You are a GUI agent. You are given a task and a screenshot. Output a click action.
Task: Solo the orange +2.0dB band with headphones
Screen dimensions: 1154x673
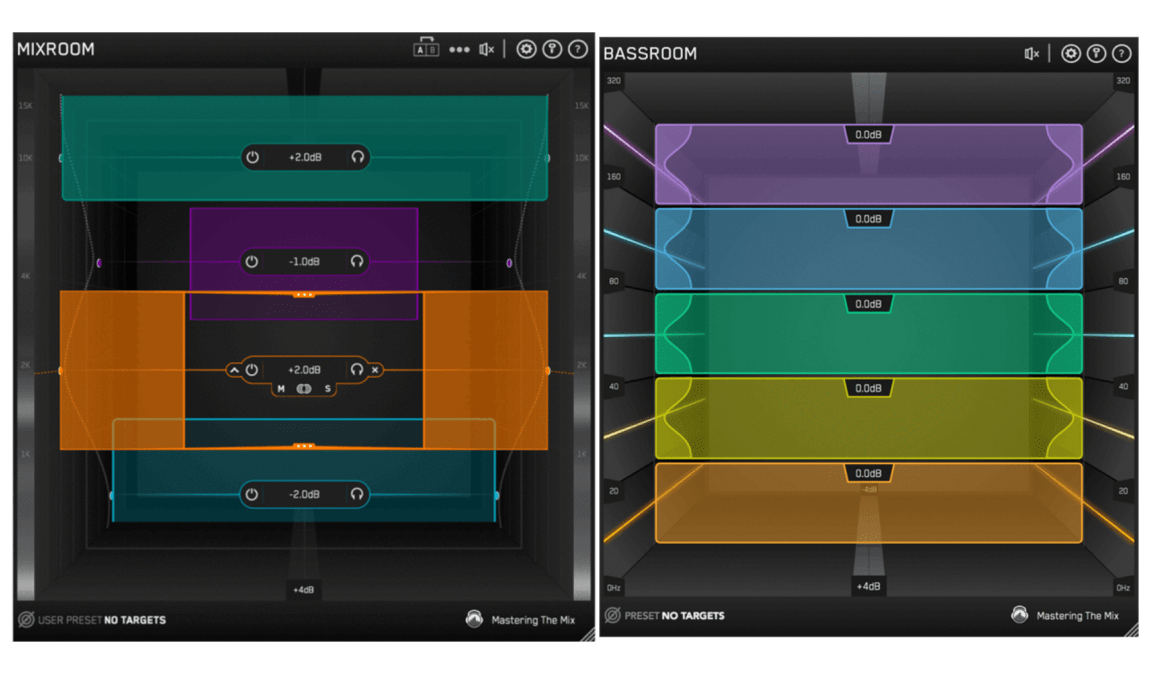[x=357, y=370]
